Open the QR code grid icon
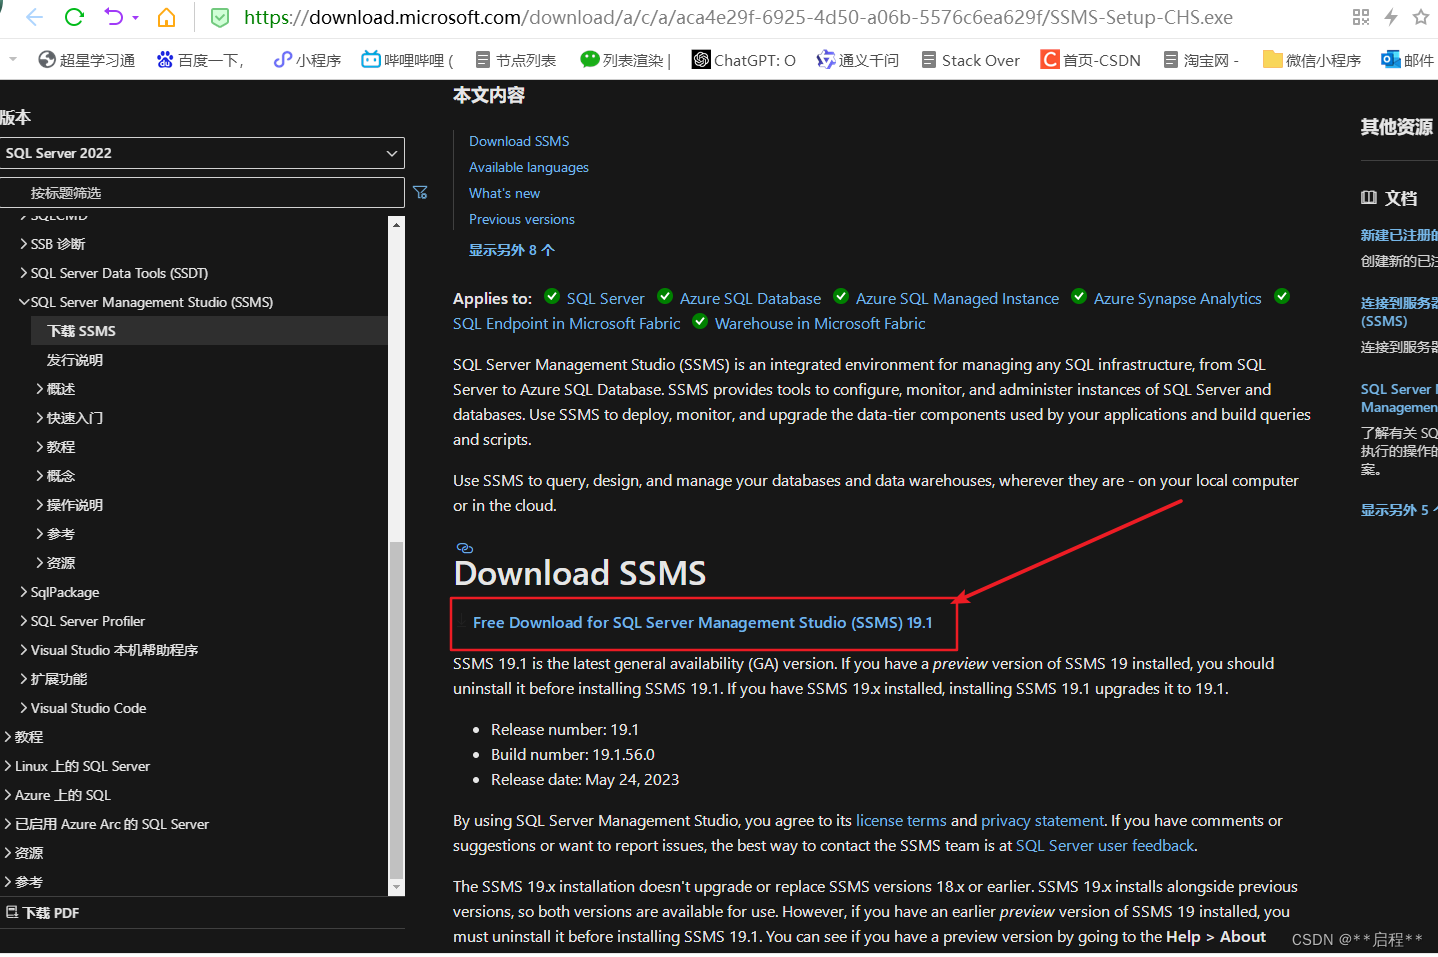The image size is (1438, 957). [x=1361, y=17]
